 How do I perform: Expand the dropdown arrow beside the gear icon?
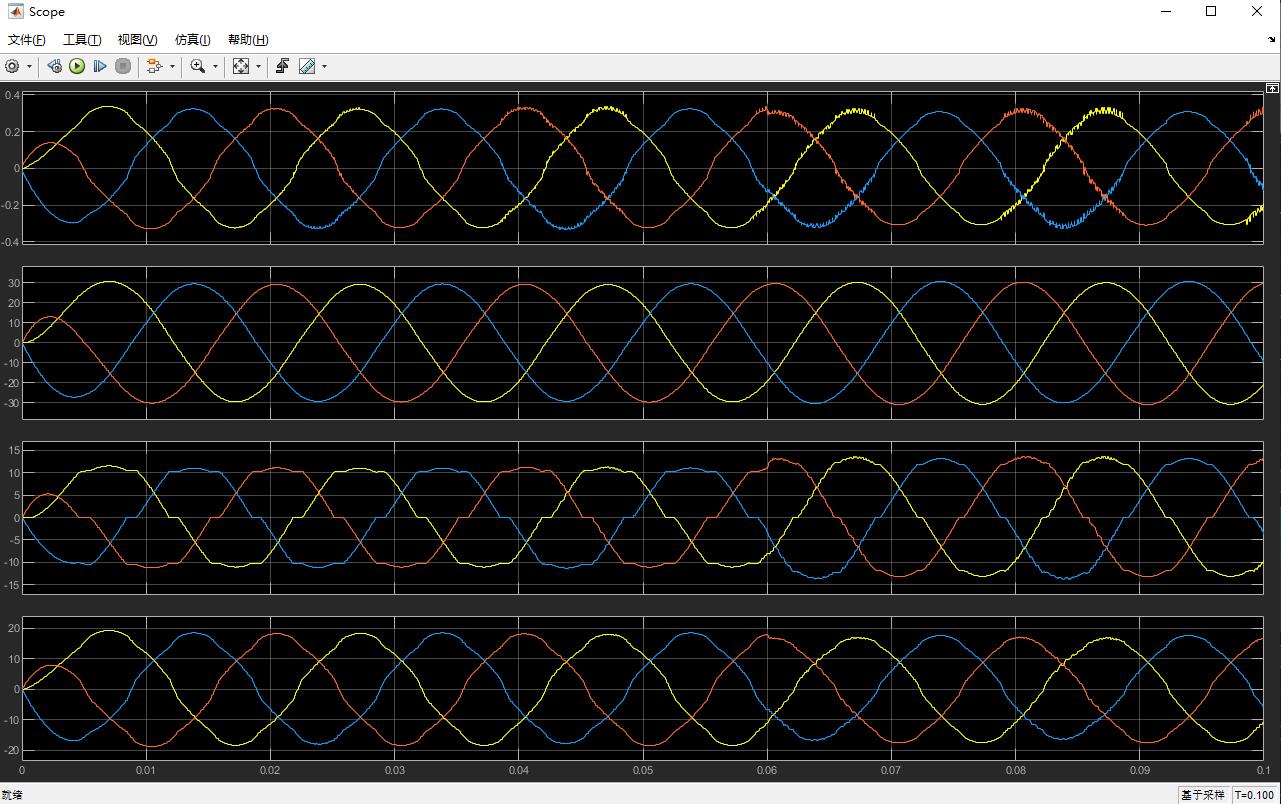coord(29,66)
